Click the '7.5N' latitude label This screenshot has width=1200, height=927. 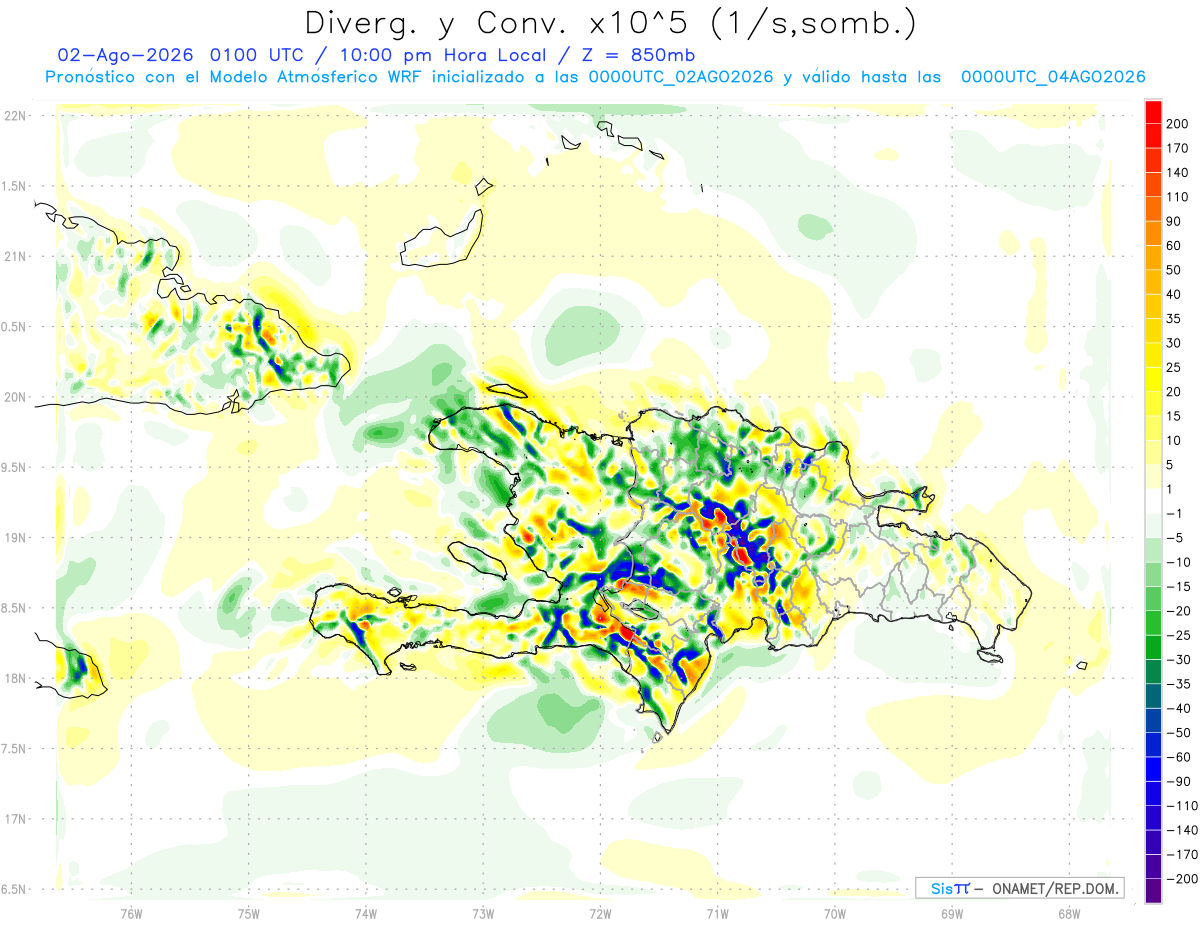15,748
